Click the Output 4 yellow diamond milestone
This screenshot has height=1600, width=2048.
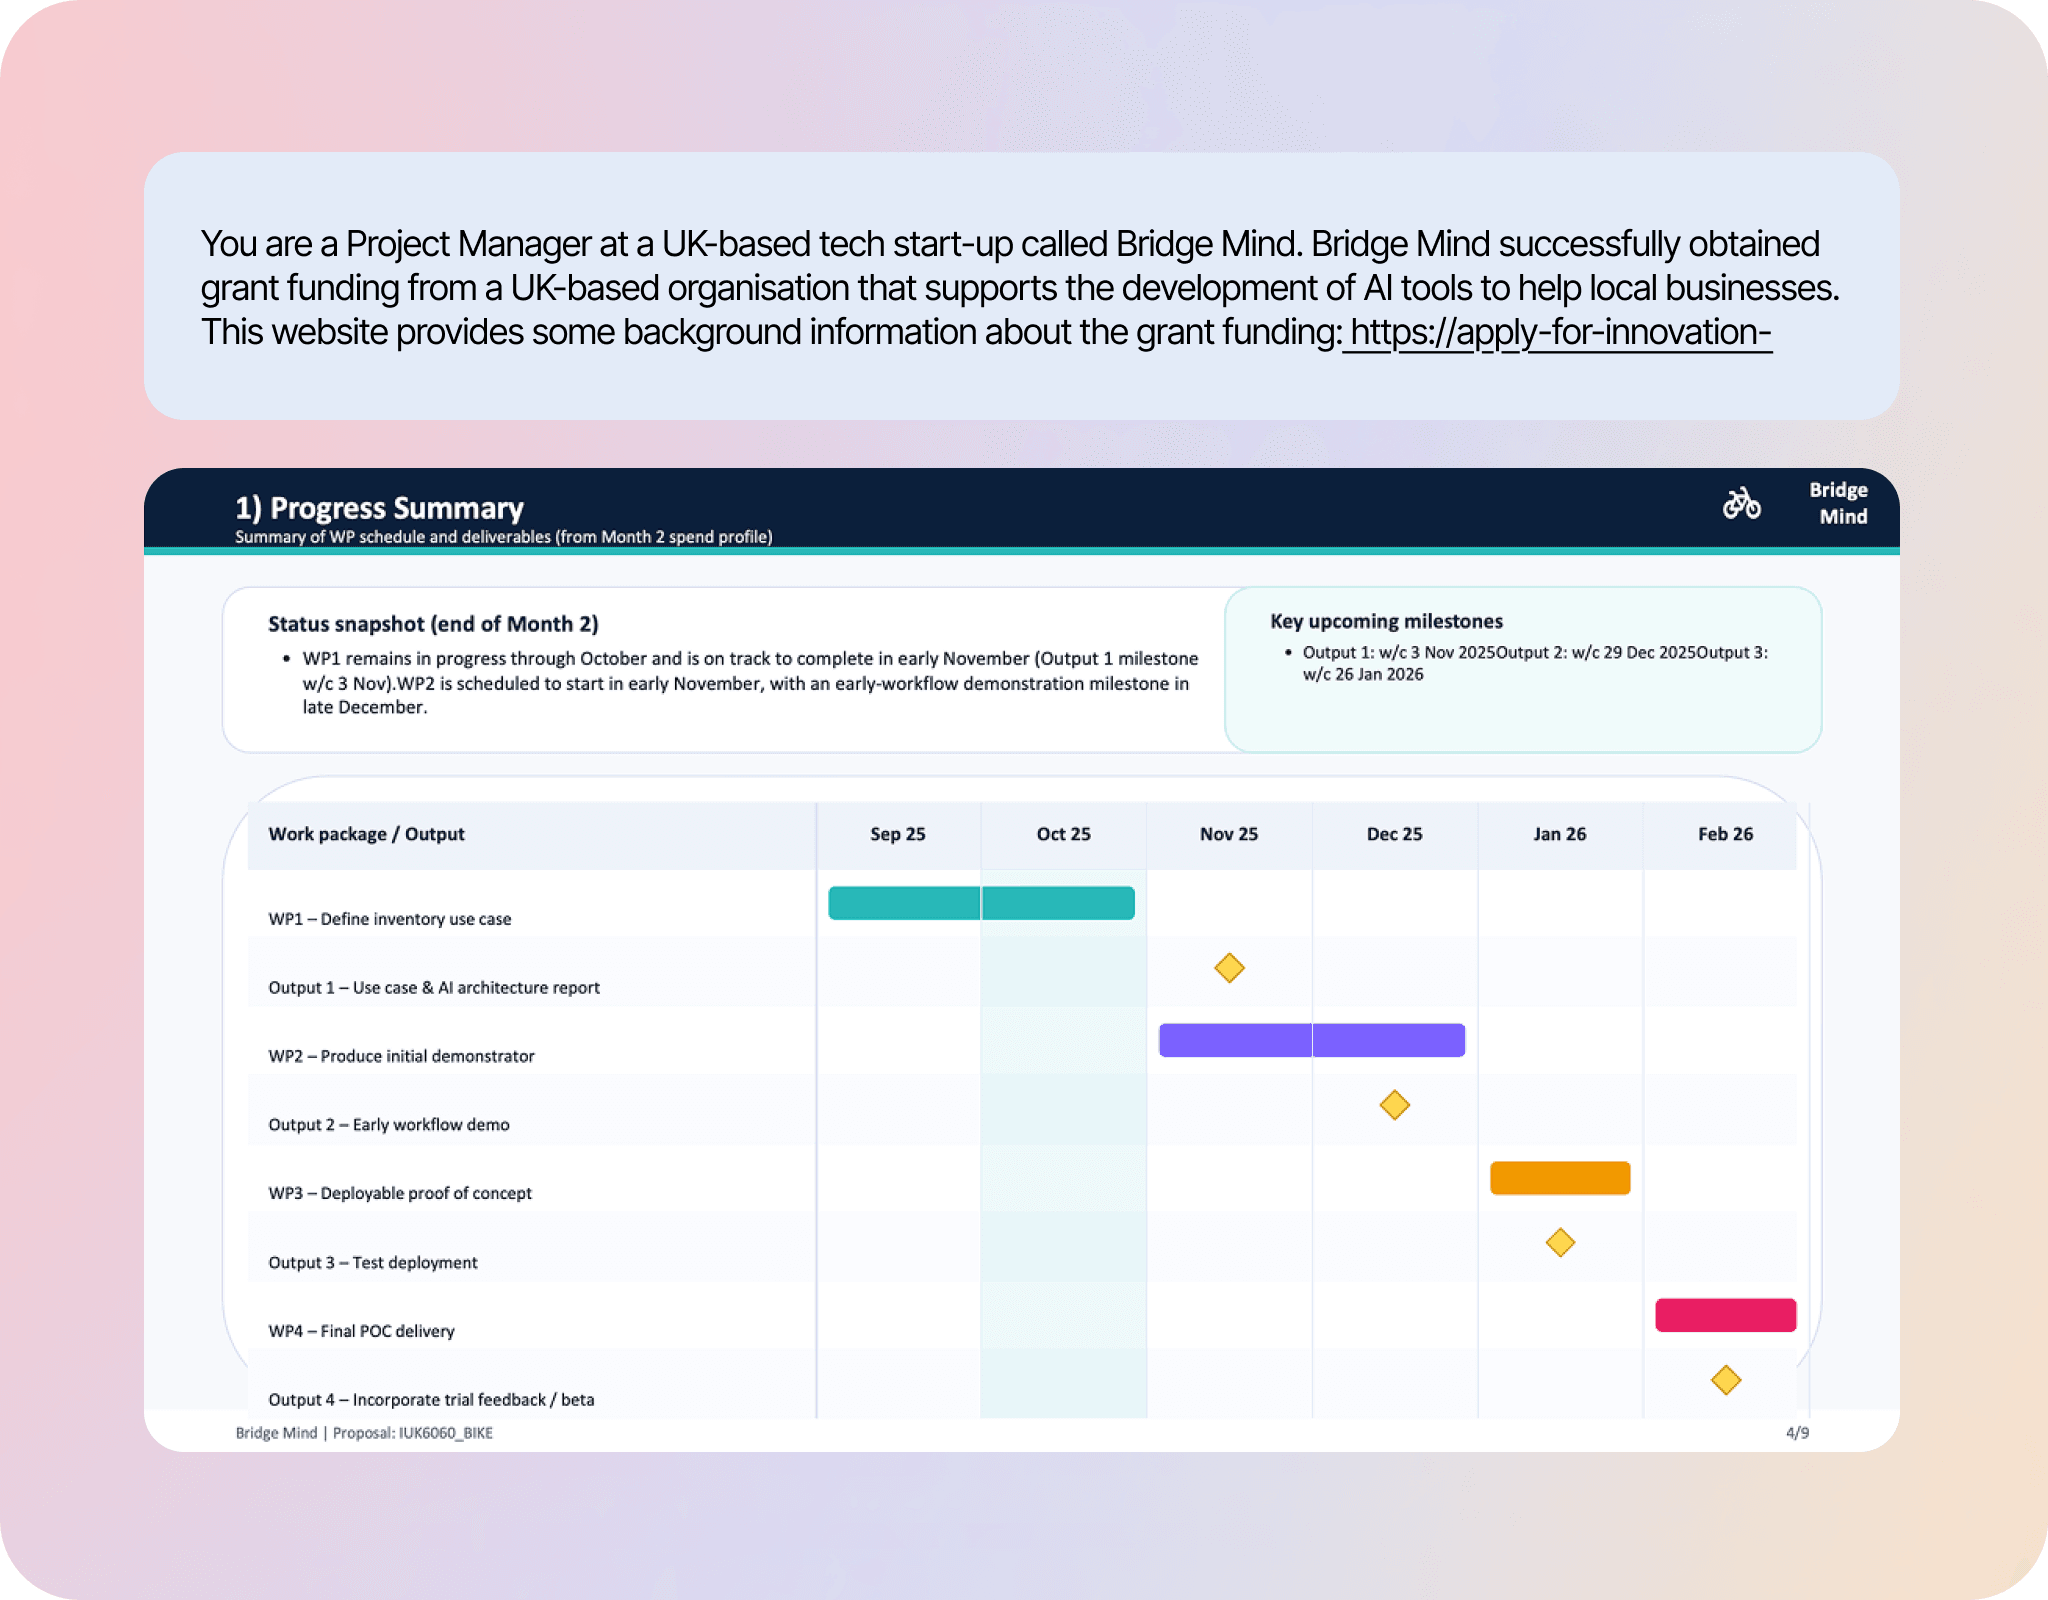tap(1726, 1380)
